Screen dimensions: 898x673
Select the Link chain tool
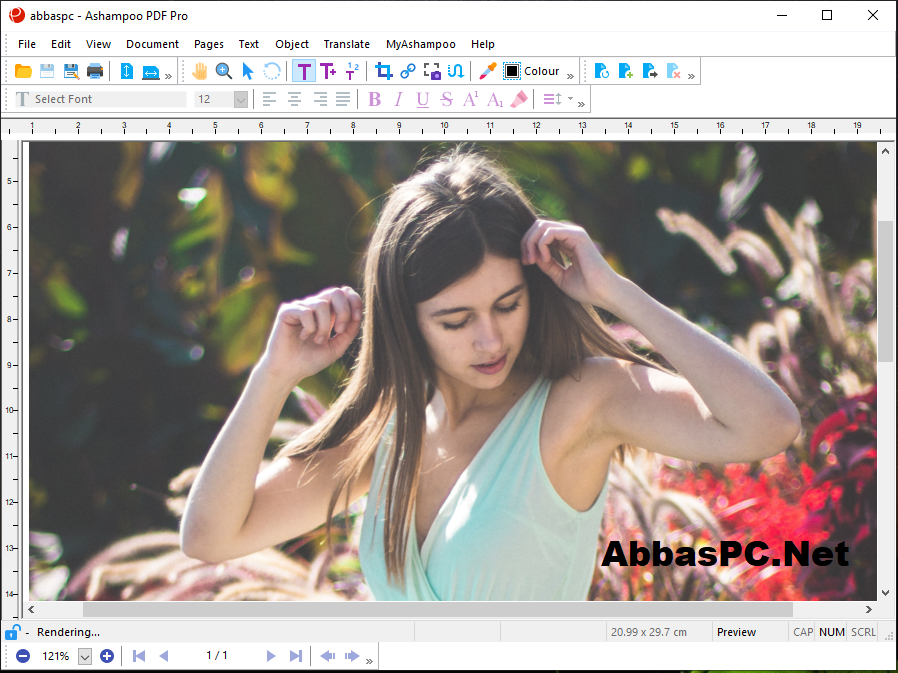408,71
